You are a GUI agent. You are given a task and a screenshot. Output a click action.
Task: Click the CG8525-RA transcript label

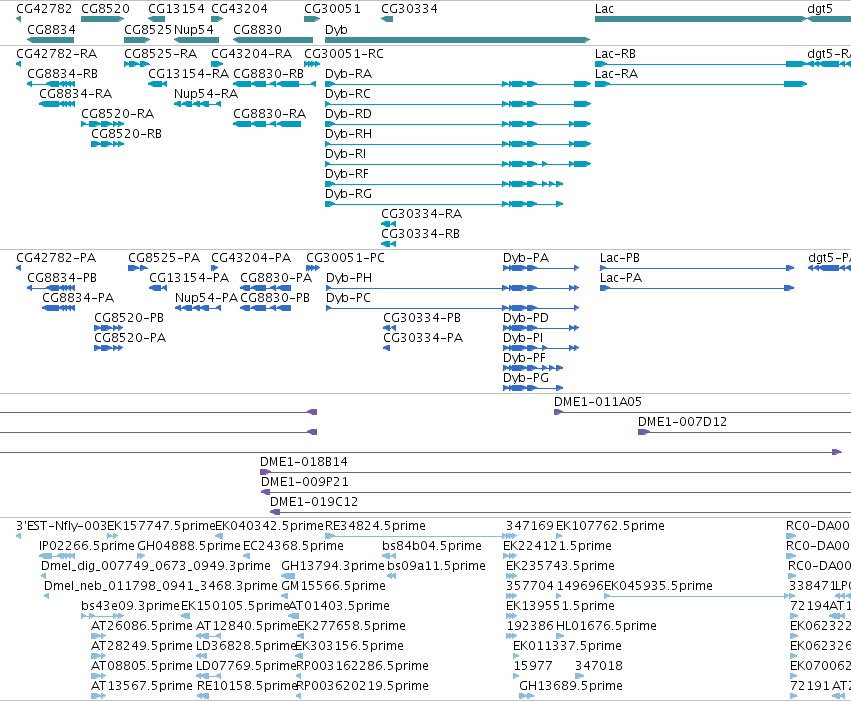click(x=160, y=54)
